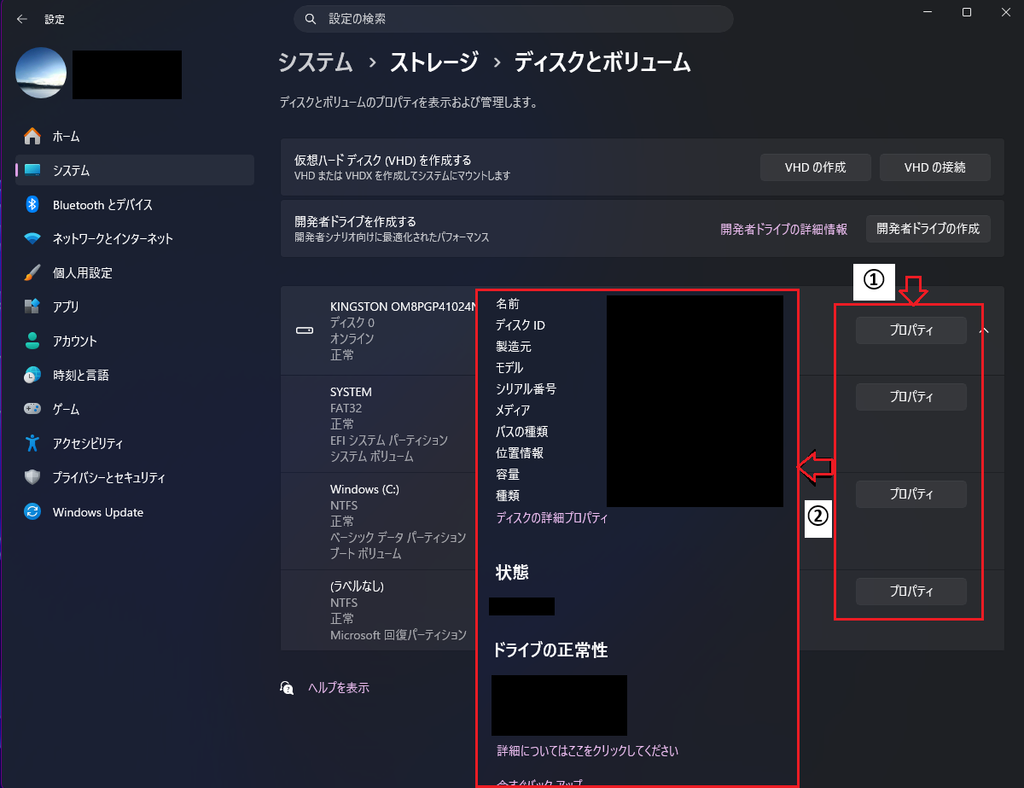The width and height of the screenshot is (1024, 788).
Task: Click the ベーシック データ パーティション text
Action: 398,537
